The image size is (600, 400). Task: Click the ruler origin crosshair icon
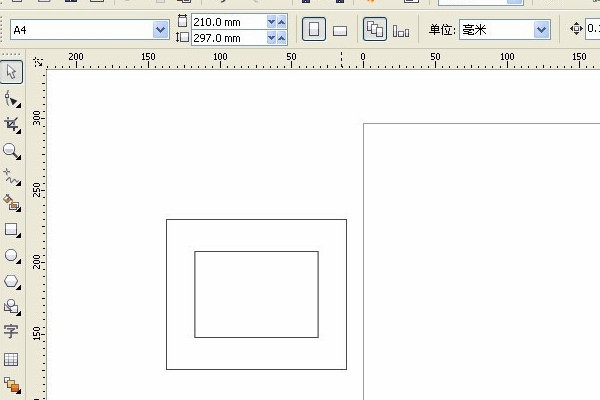click(x=38, y=62)
